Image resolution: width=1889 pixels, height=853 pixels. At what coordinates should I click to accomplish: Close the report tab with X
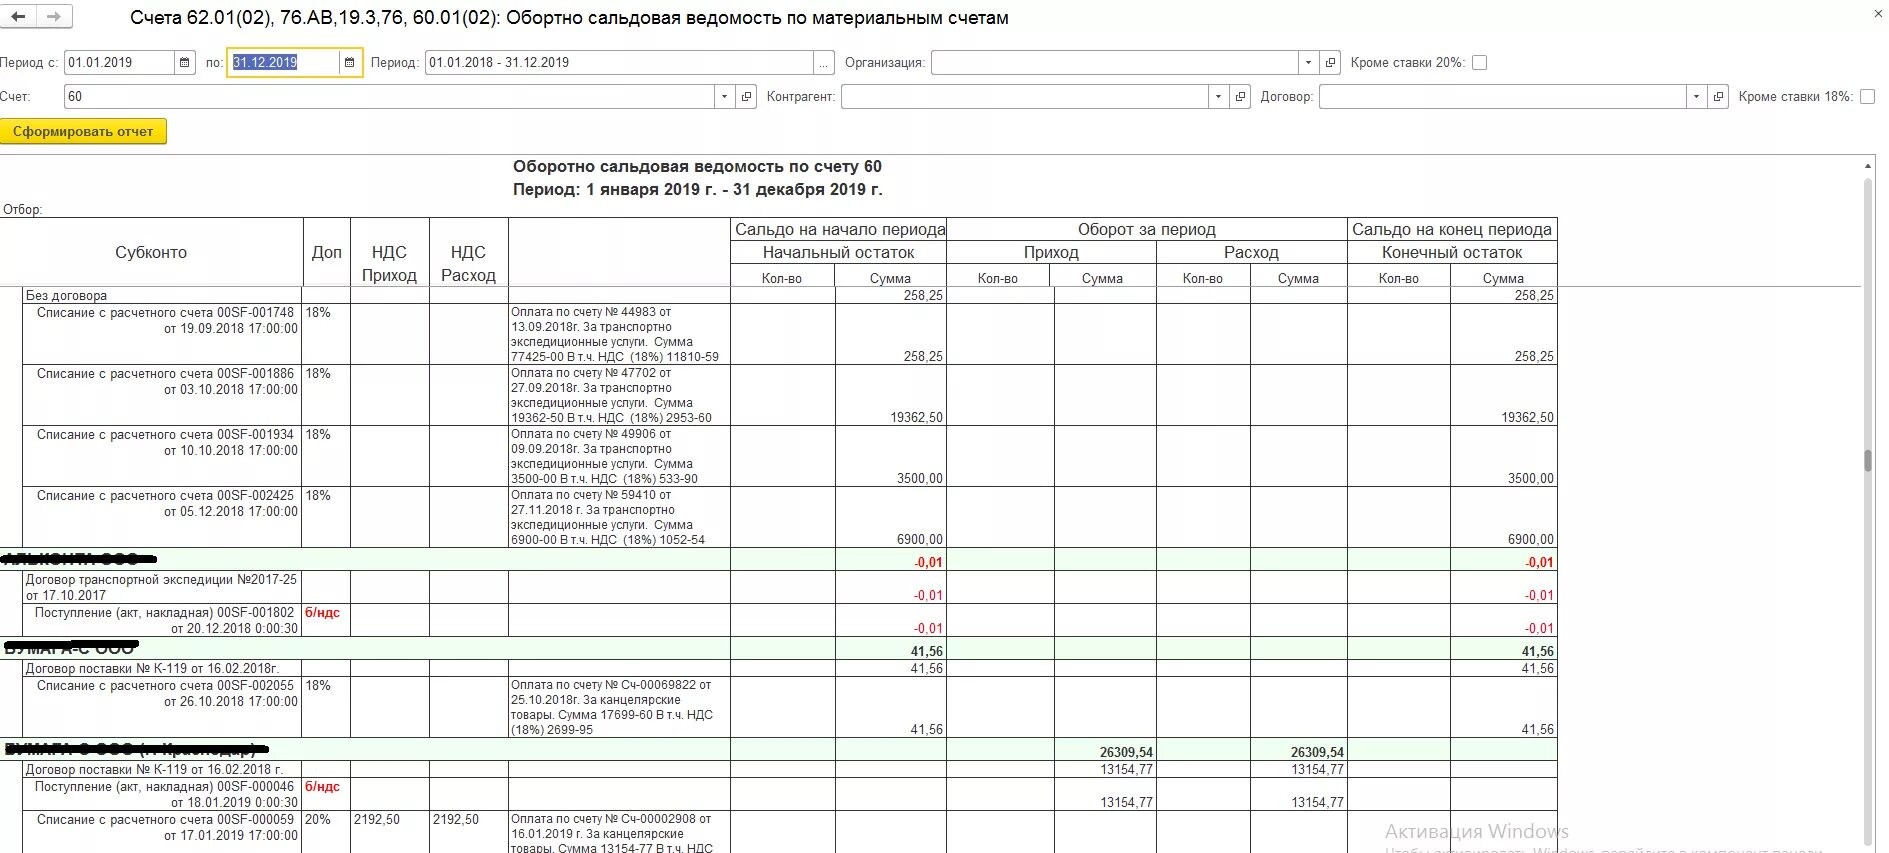(1878, 14)
